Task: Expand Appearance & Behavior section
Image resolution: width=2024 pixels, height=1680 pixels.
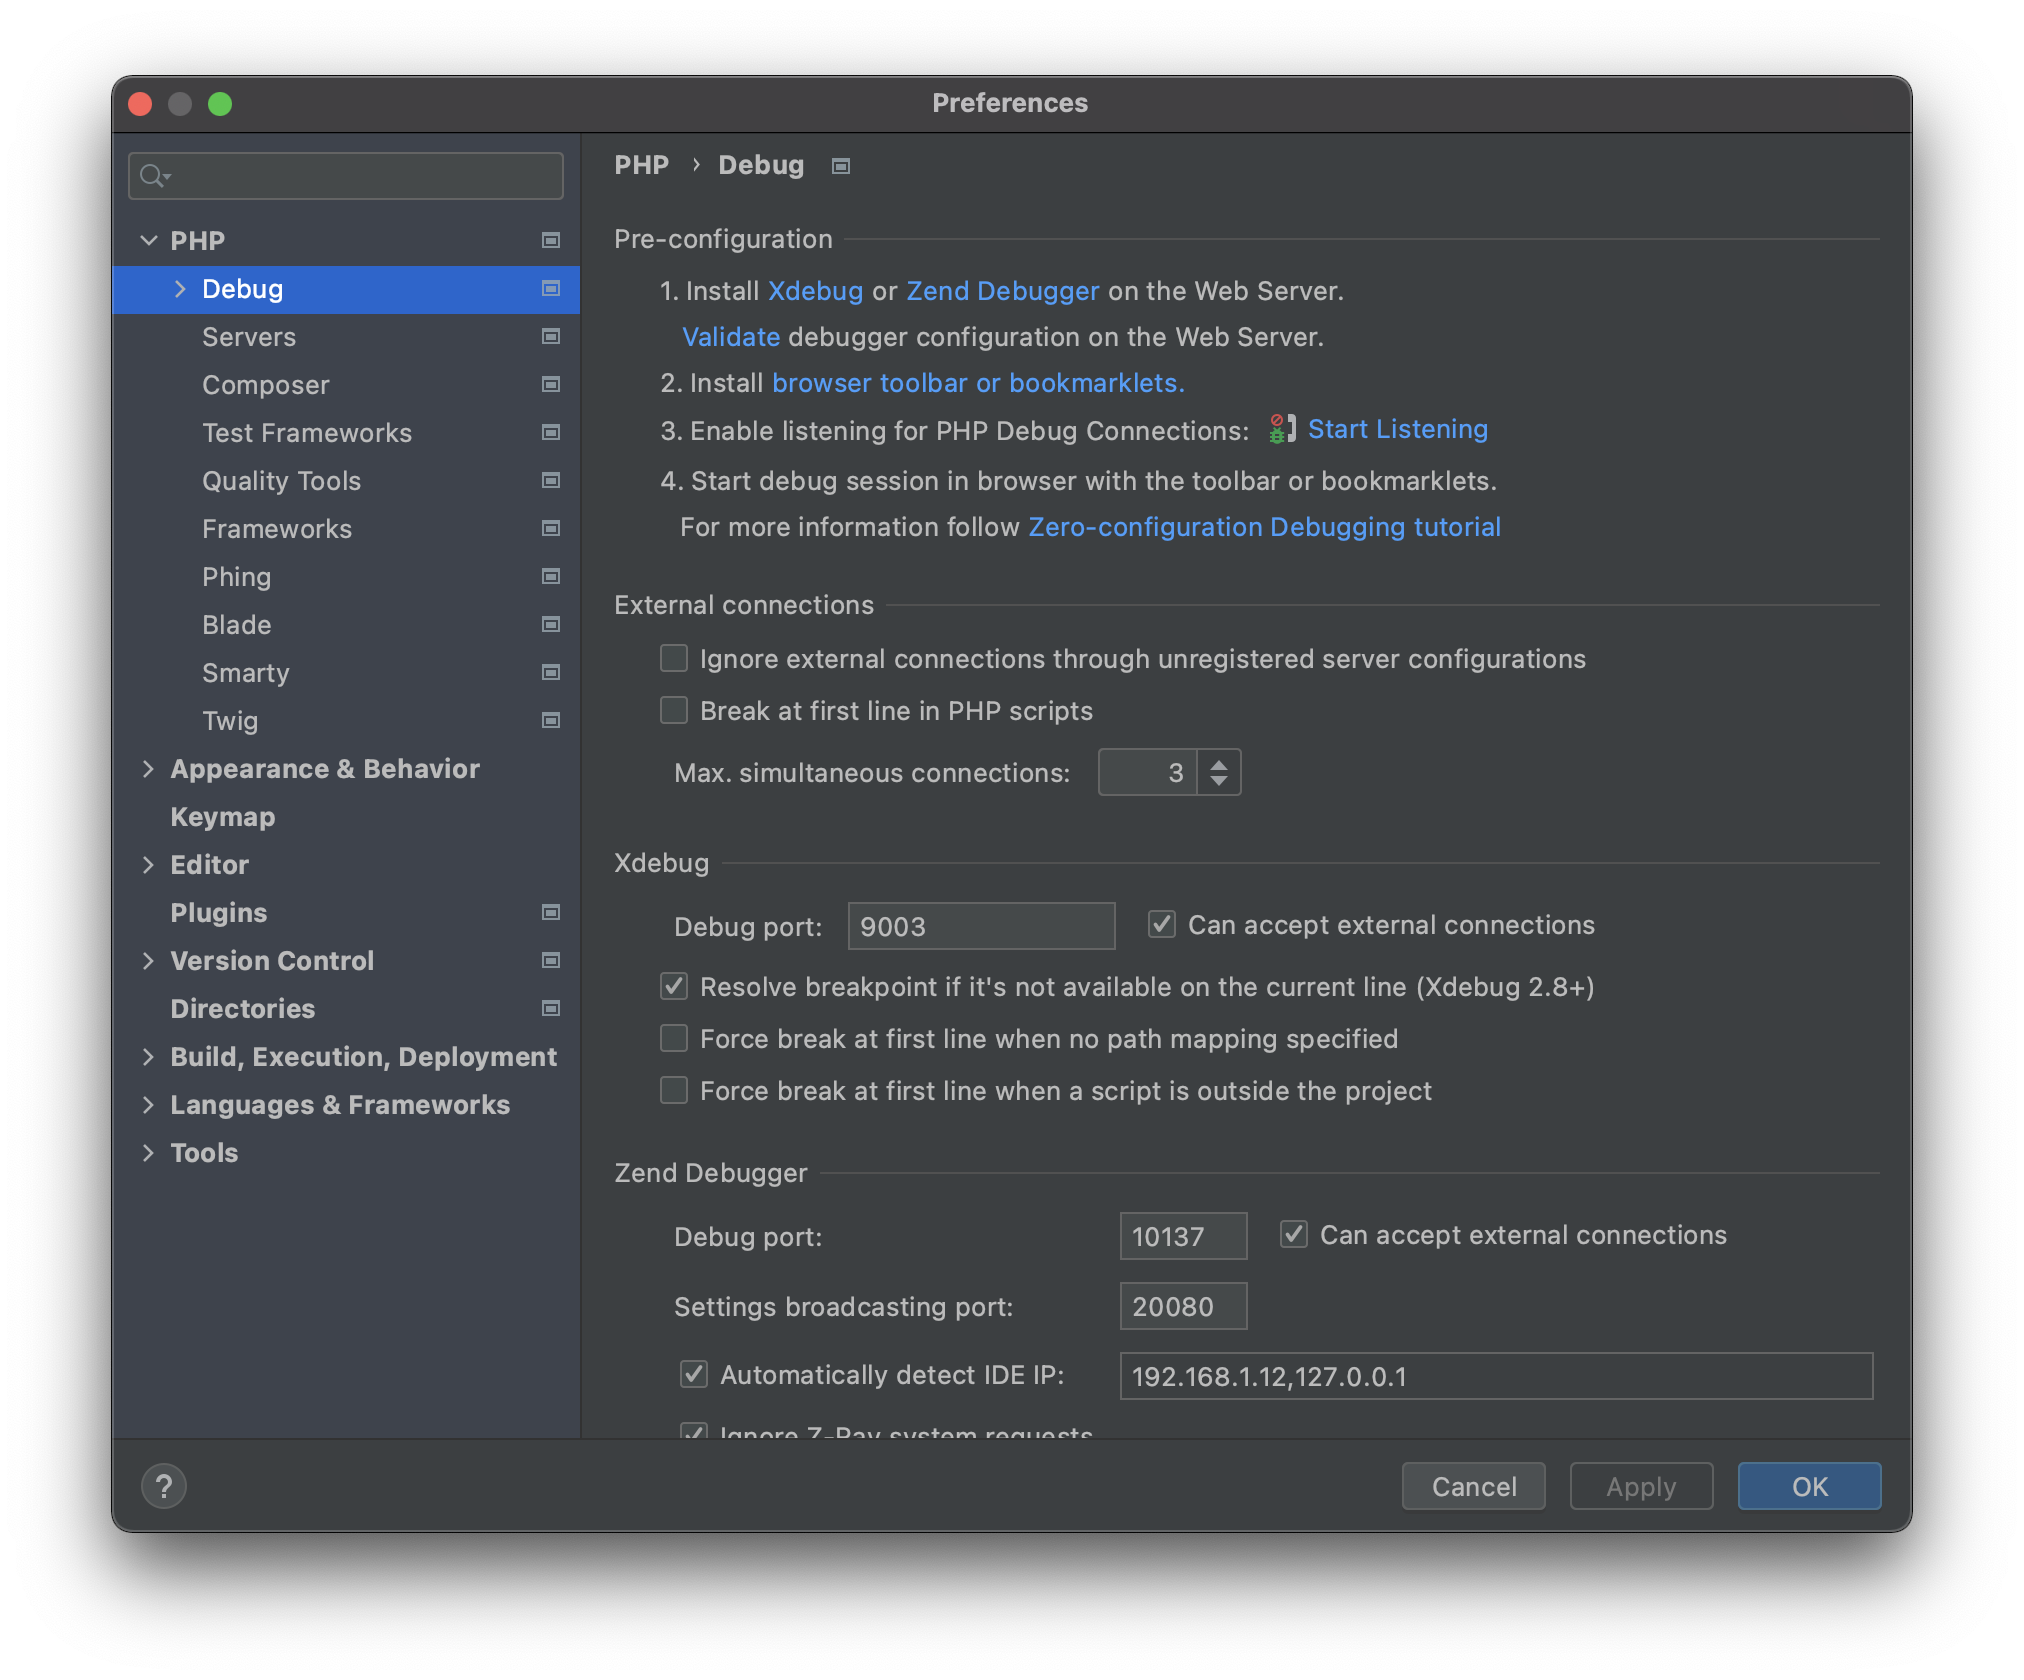Action: 148,768
